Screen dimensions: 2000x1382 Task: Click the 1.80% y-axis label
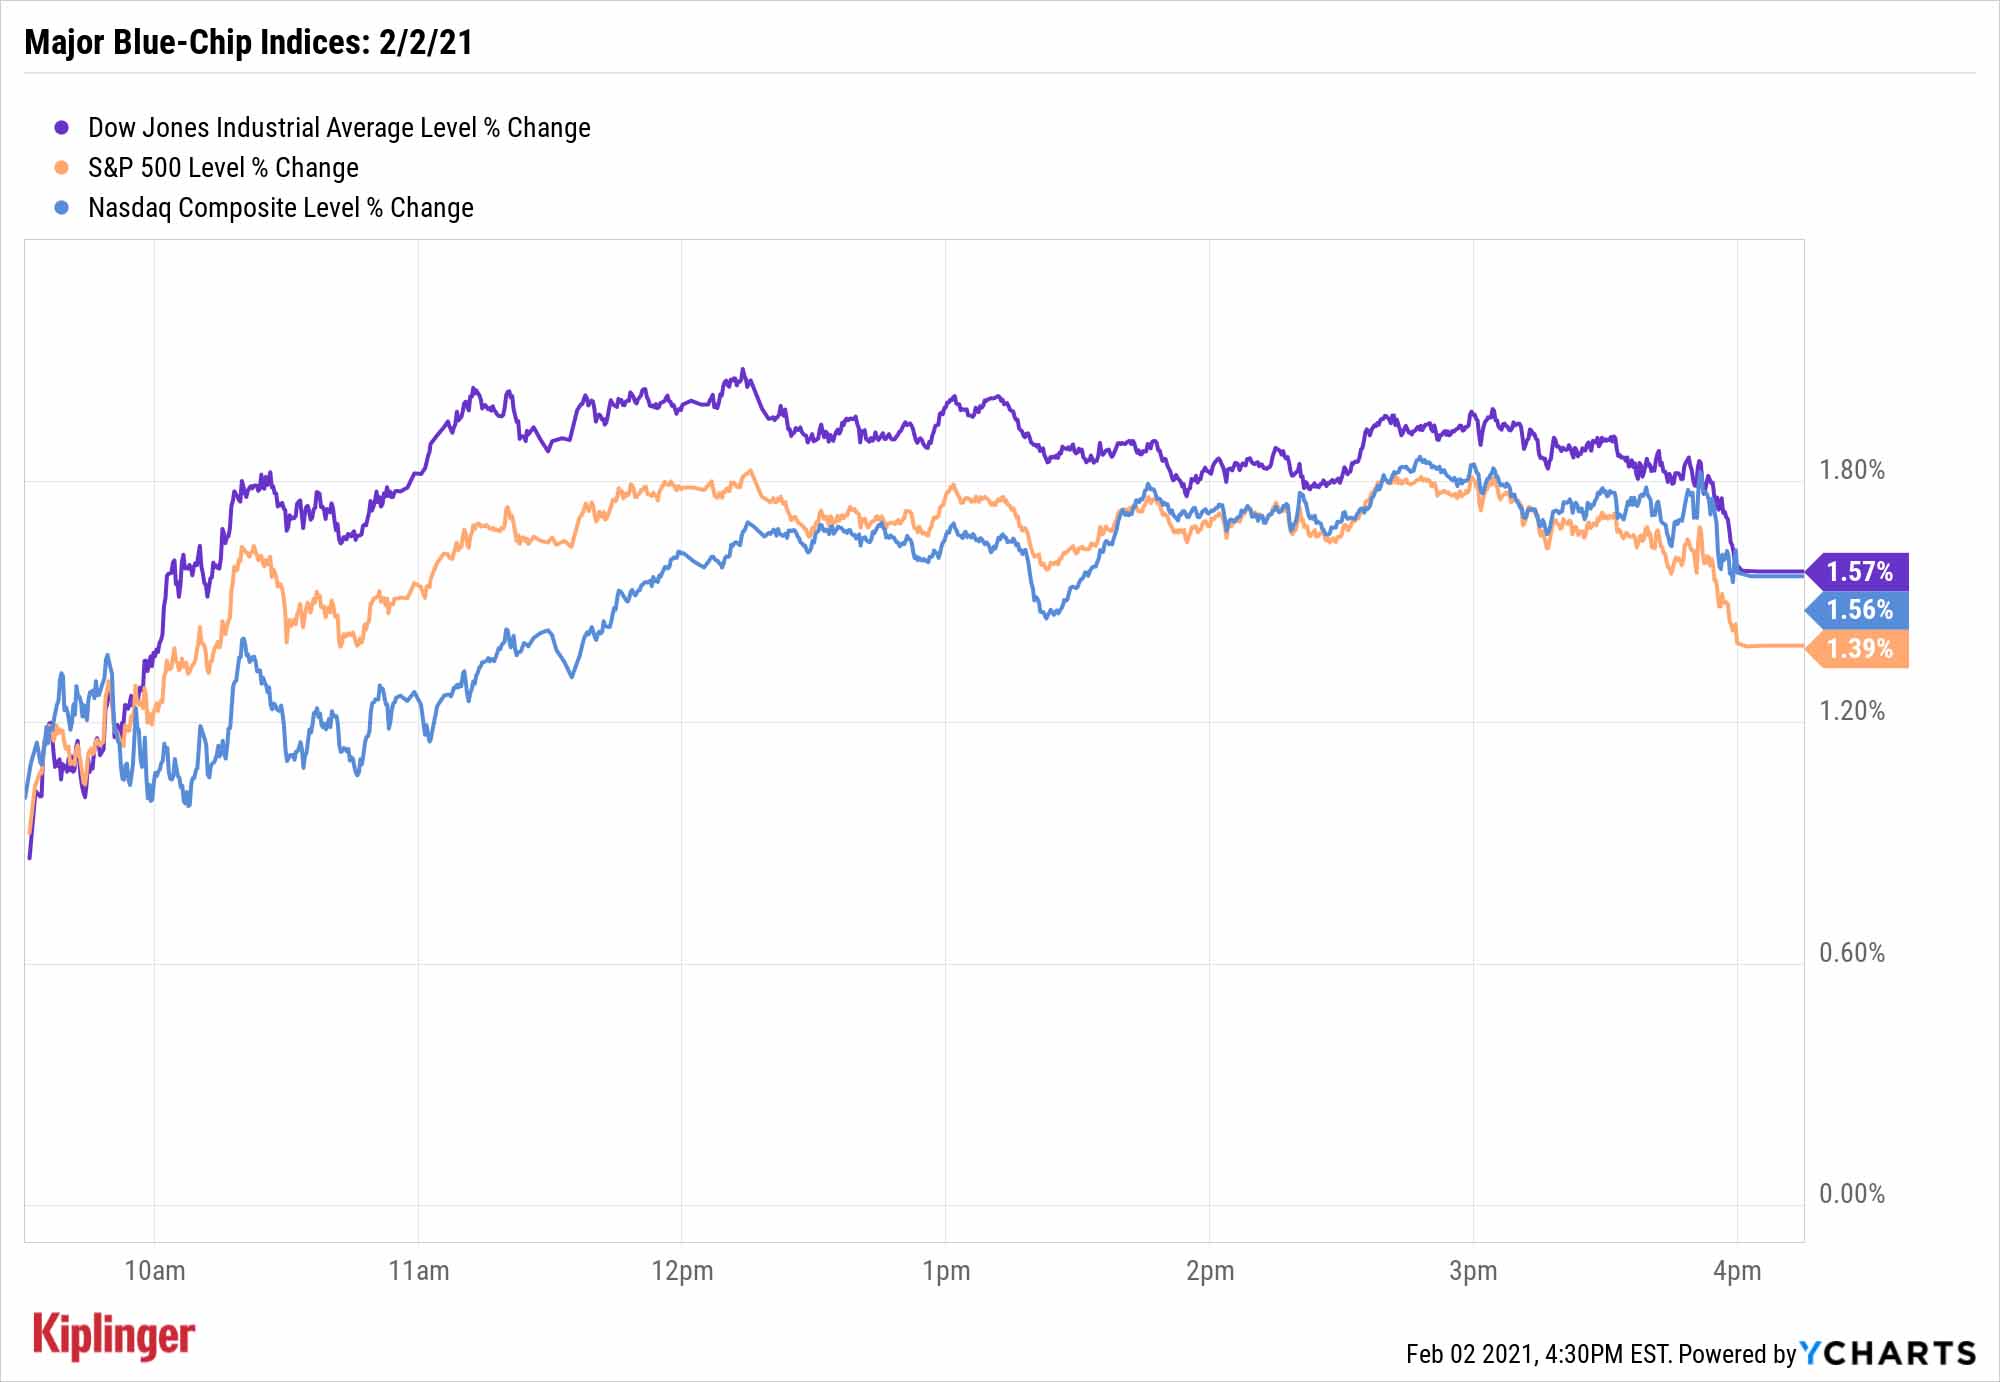pos(1851,470)
